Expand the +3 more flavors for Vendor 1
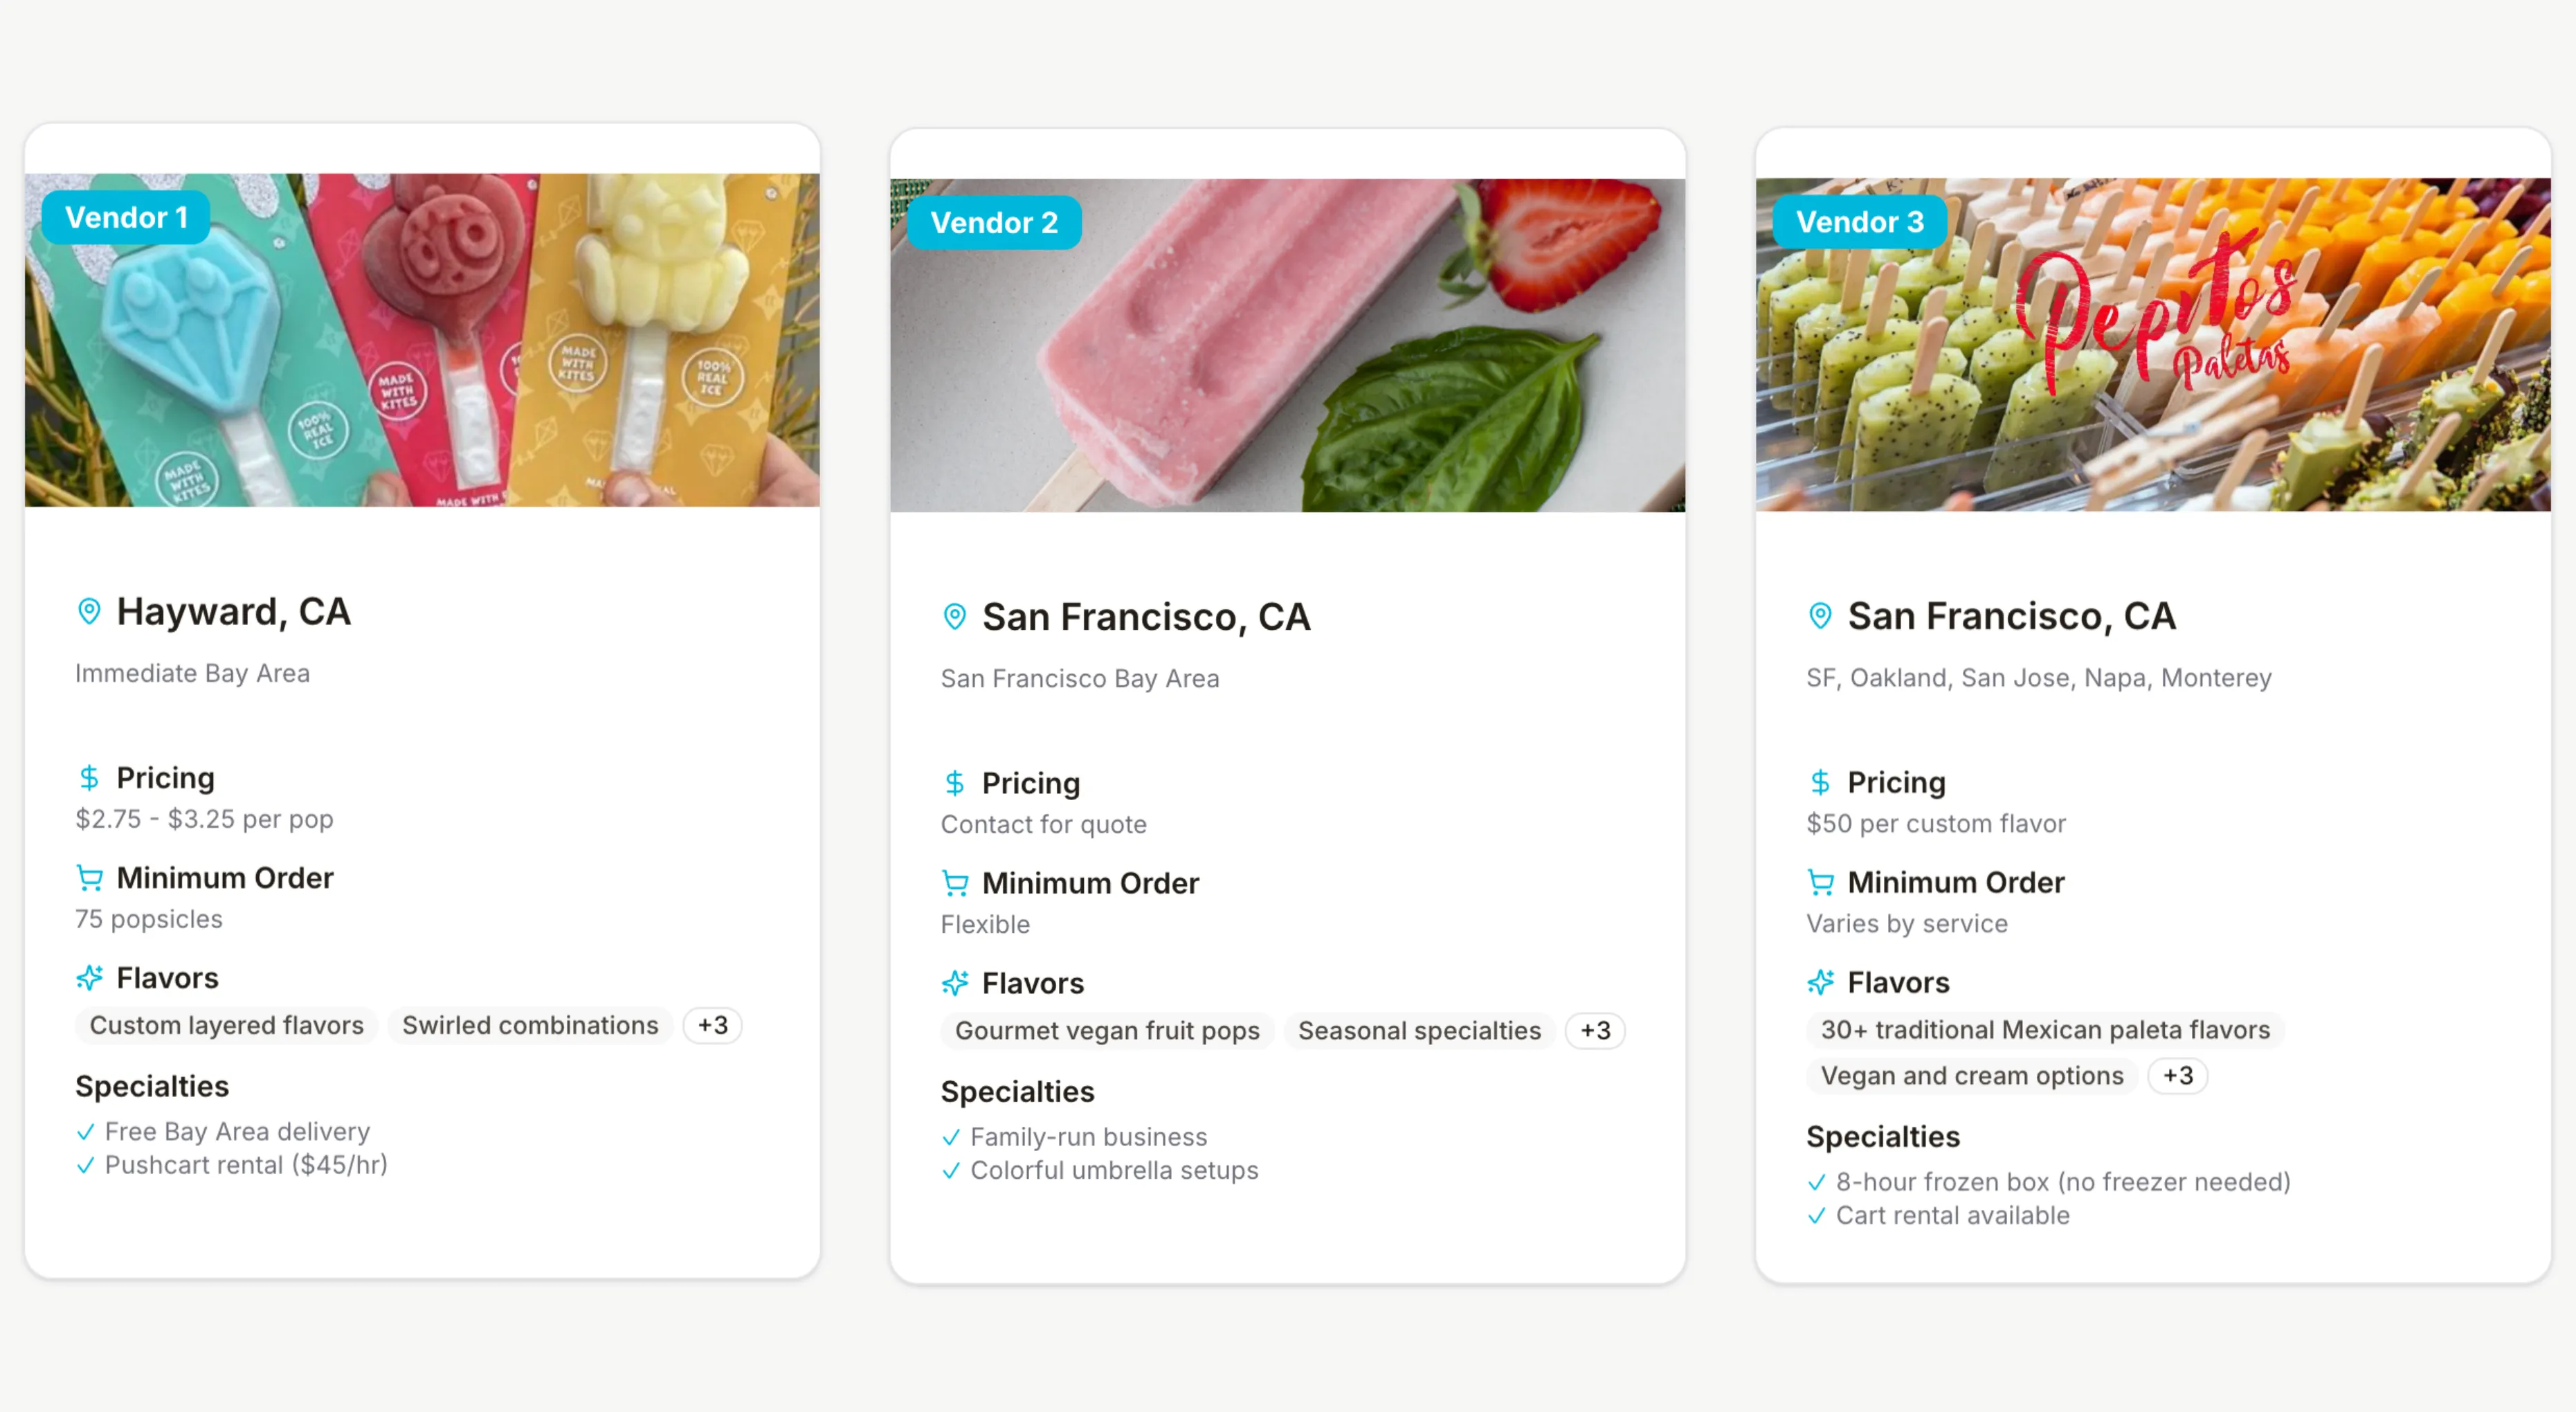2576x1412 pixels. 712,1025
